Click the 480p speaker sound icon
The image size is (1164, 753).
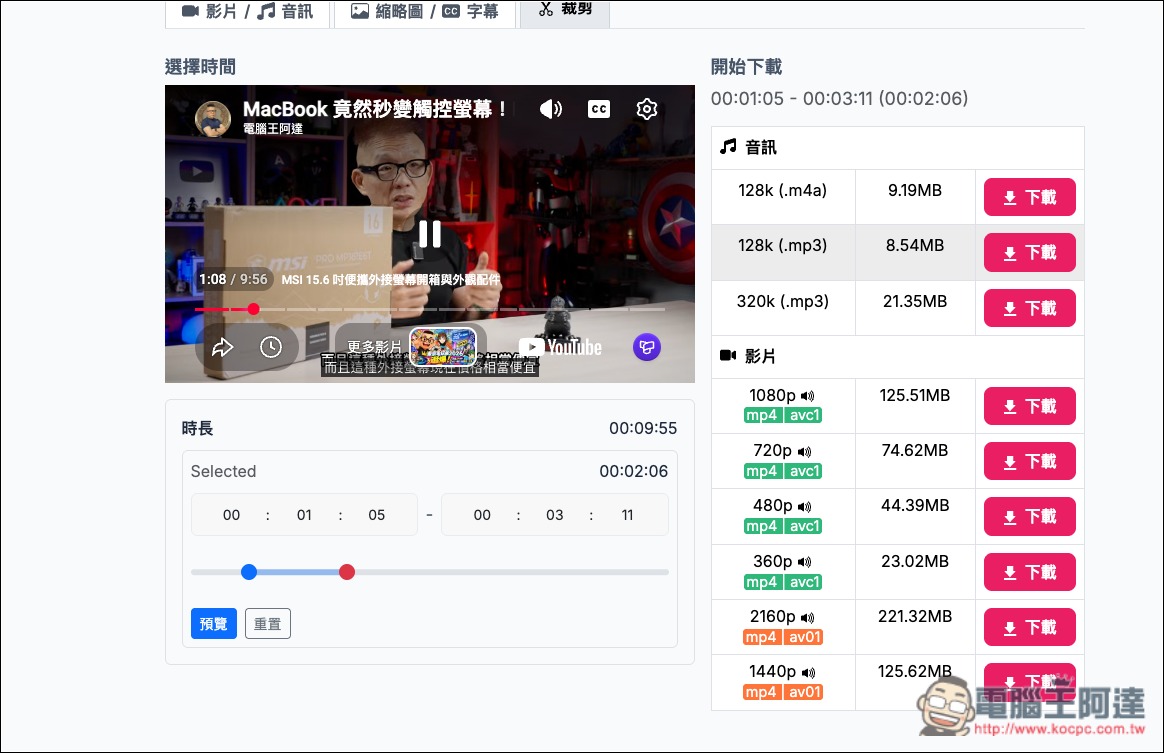click(805, 506)
